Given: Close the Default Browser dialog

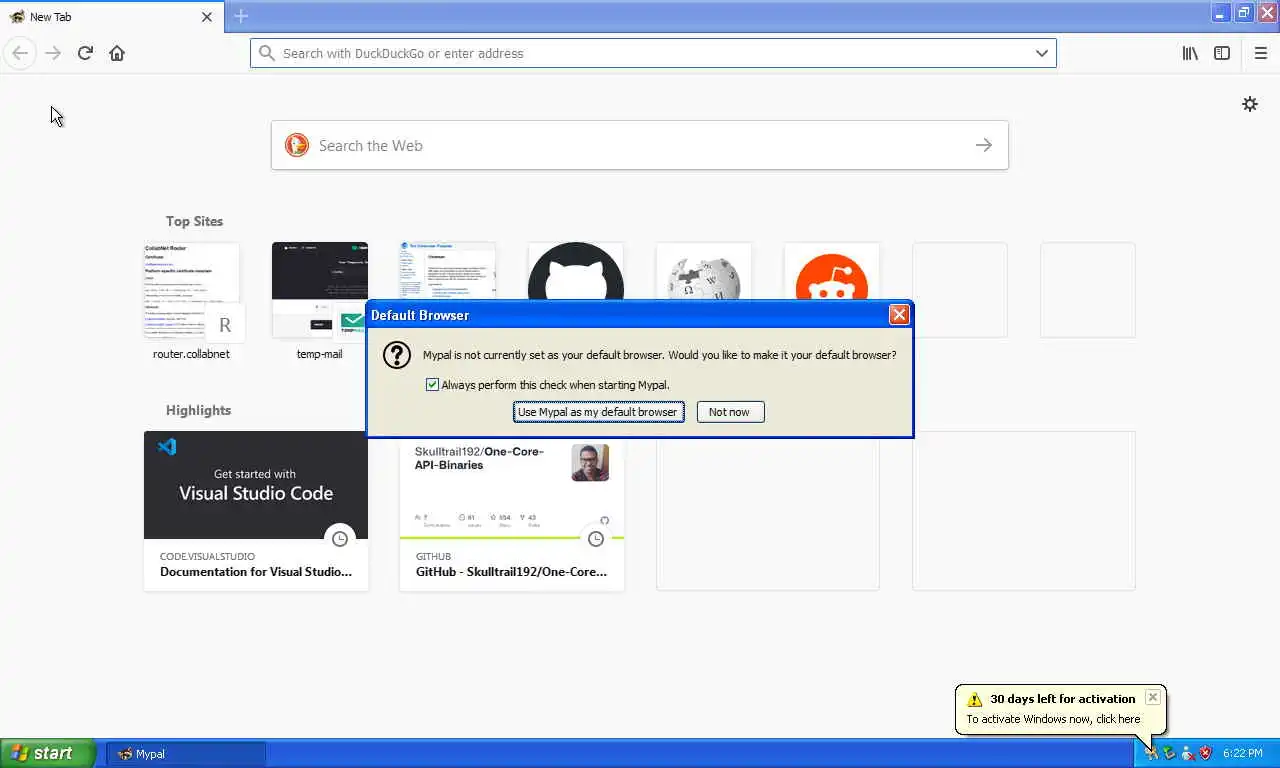Looking at the screenshot, I should tap(899, 315).
